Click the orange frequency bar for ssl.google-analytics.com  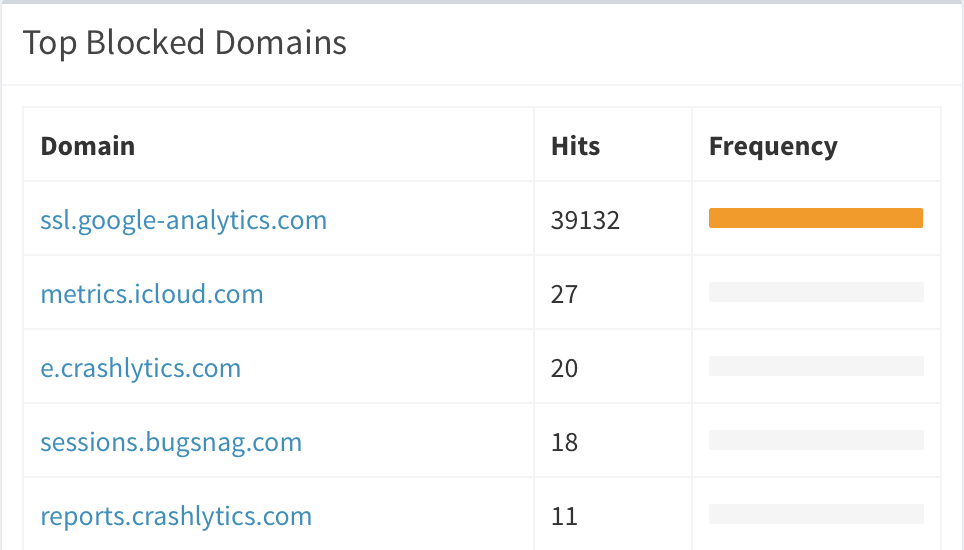click(x=816, y=218)
